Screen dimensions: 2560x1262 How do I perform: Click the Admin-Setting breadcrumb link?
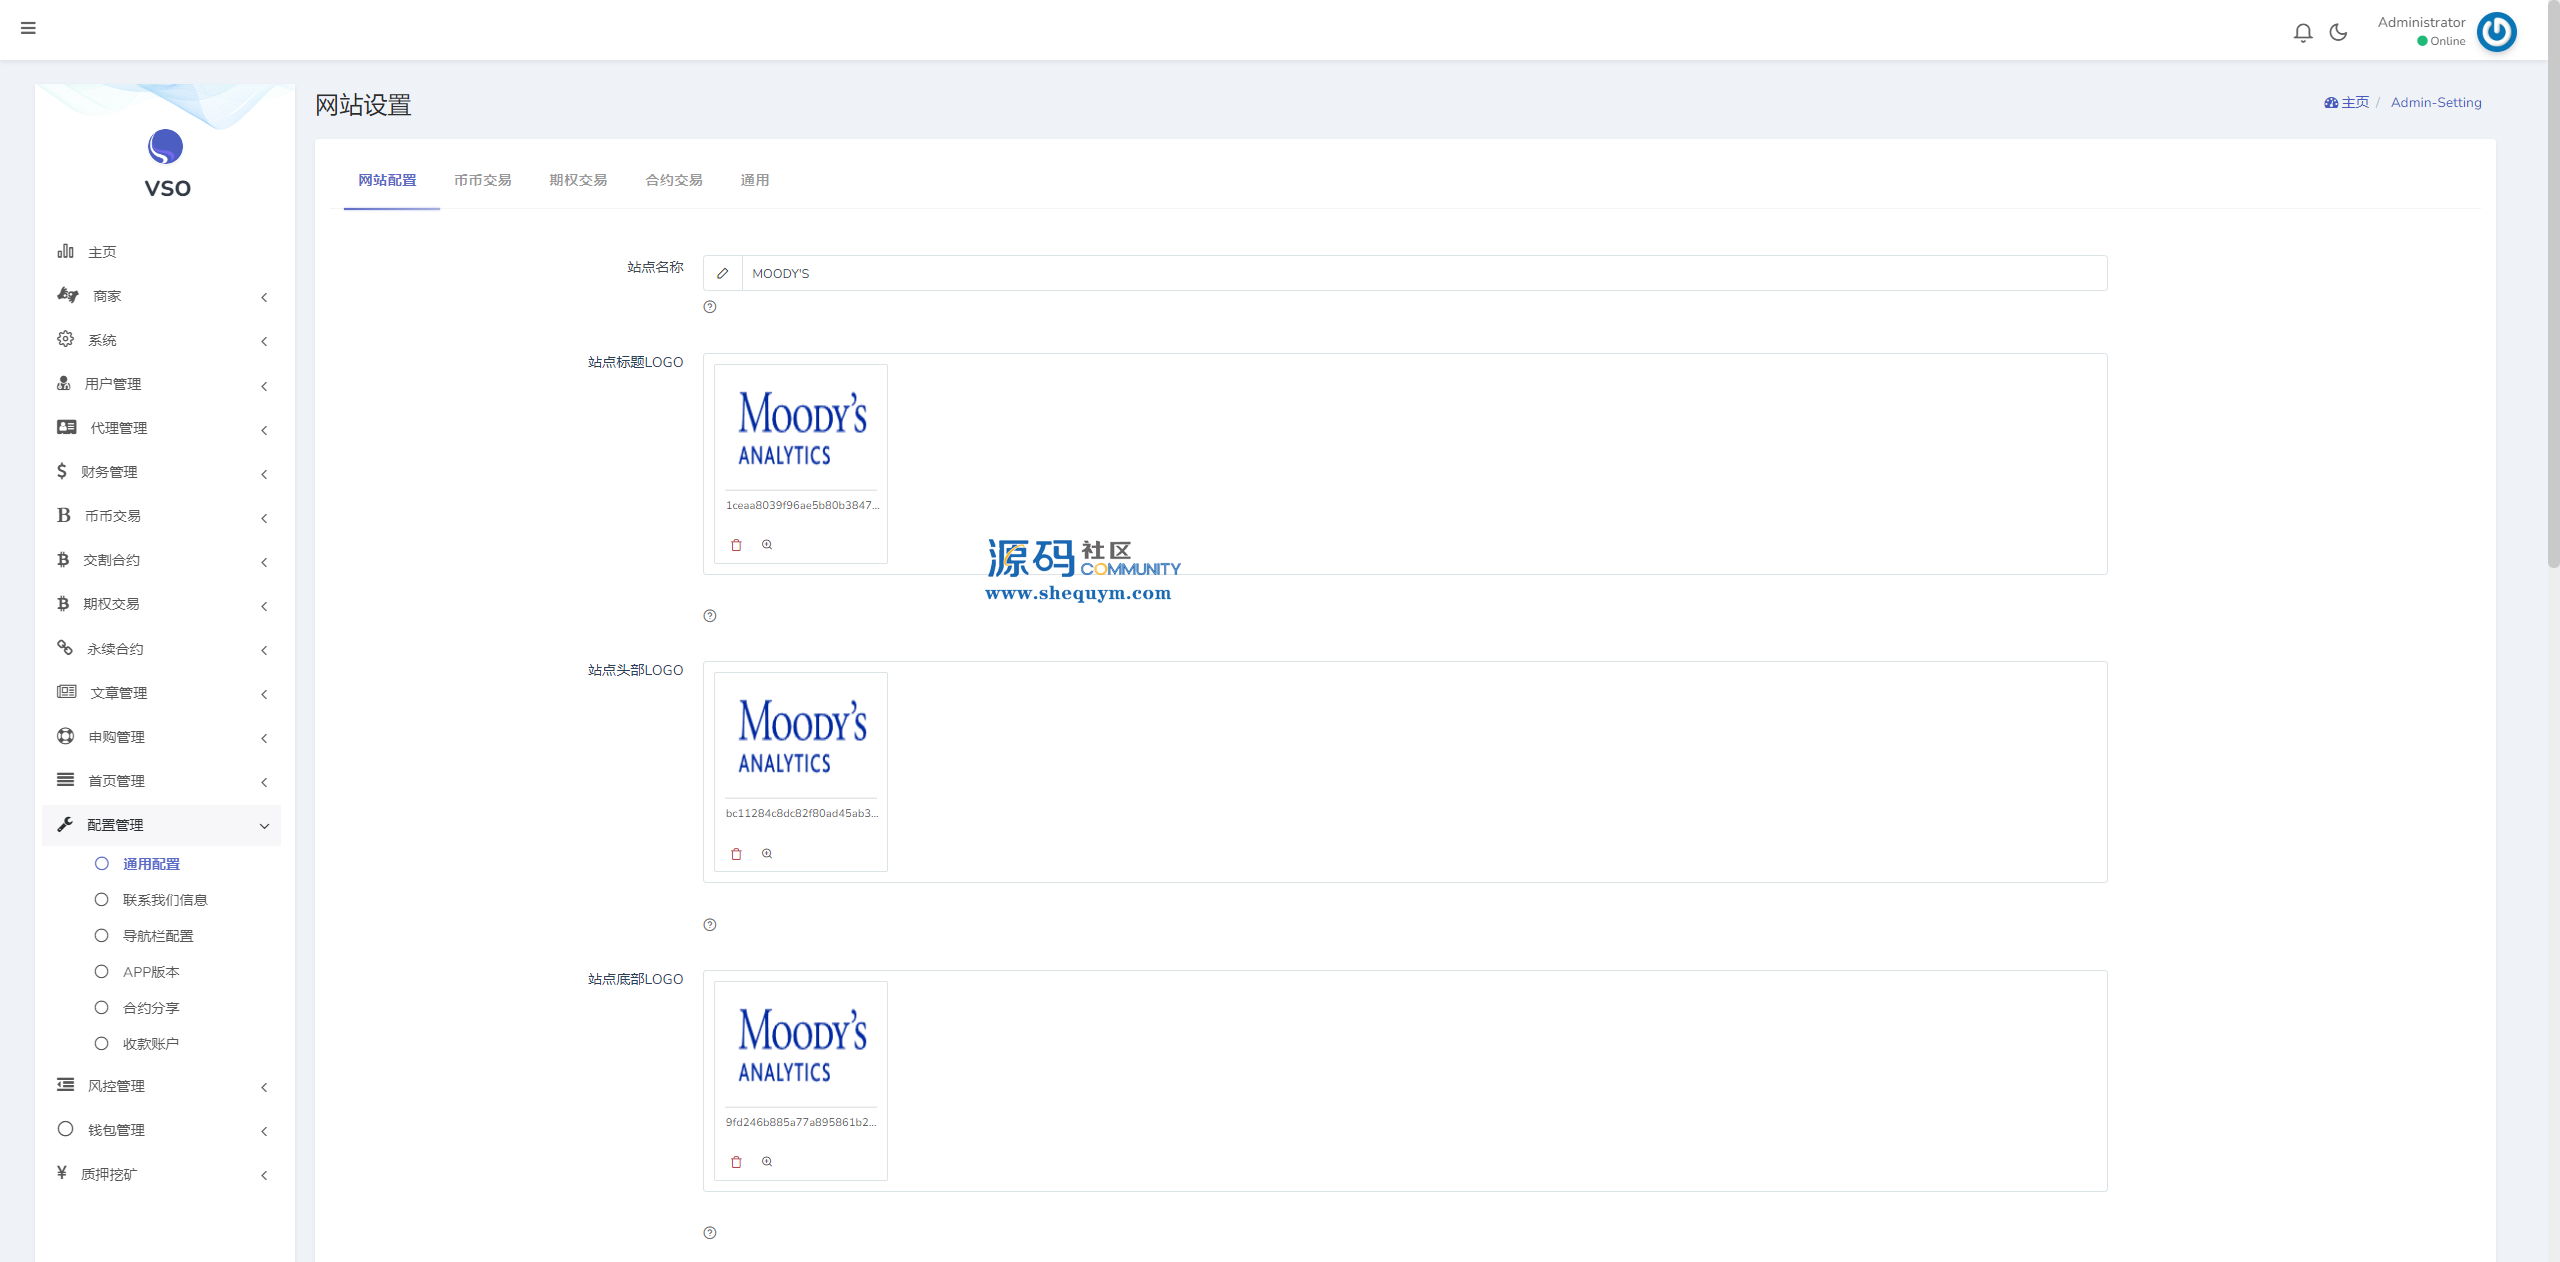[2436, 102]
